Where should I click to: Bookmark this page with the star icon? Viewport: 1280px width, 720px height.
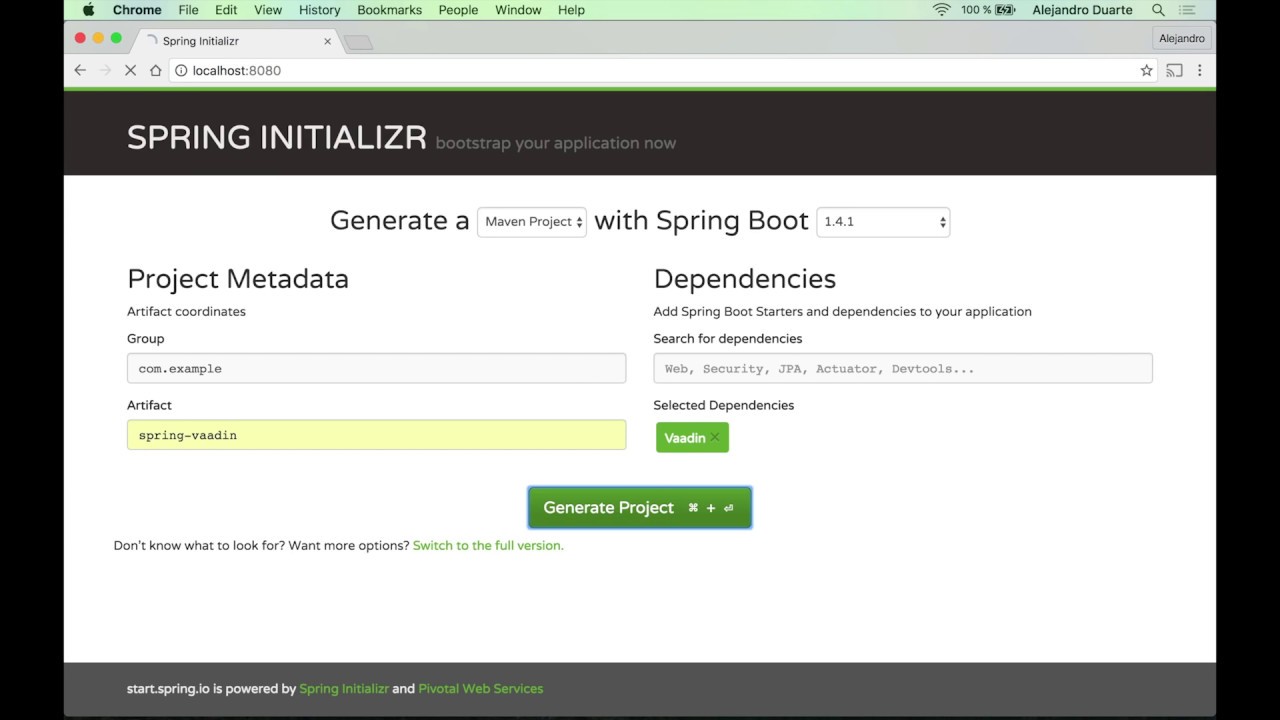(x=1146, y=70)
